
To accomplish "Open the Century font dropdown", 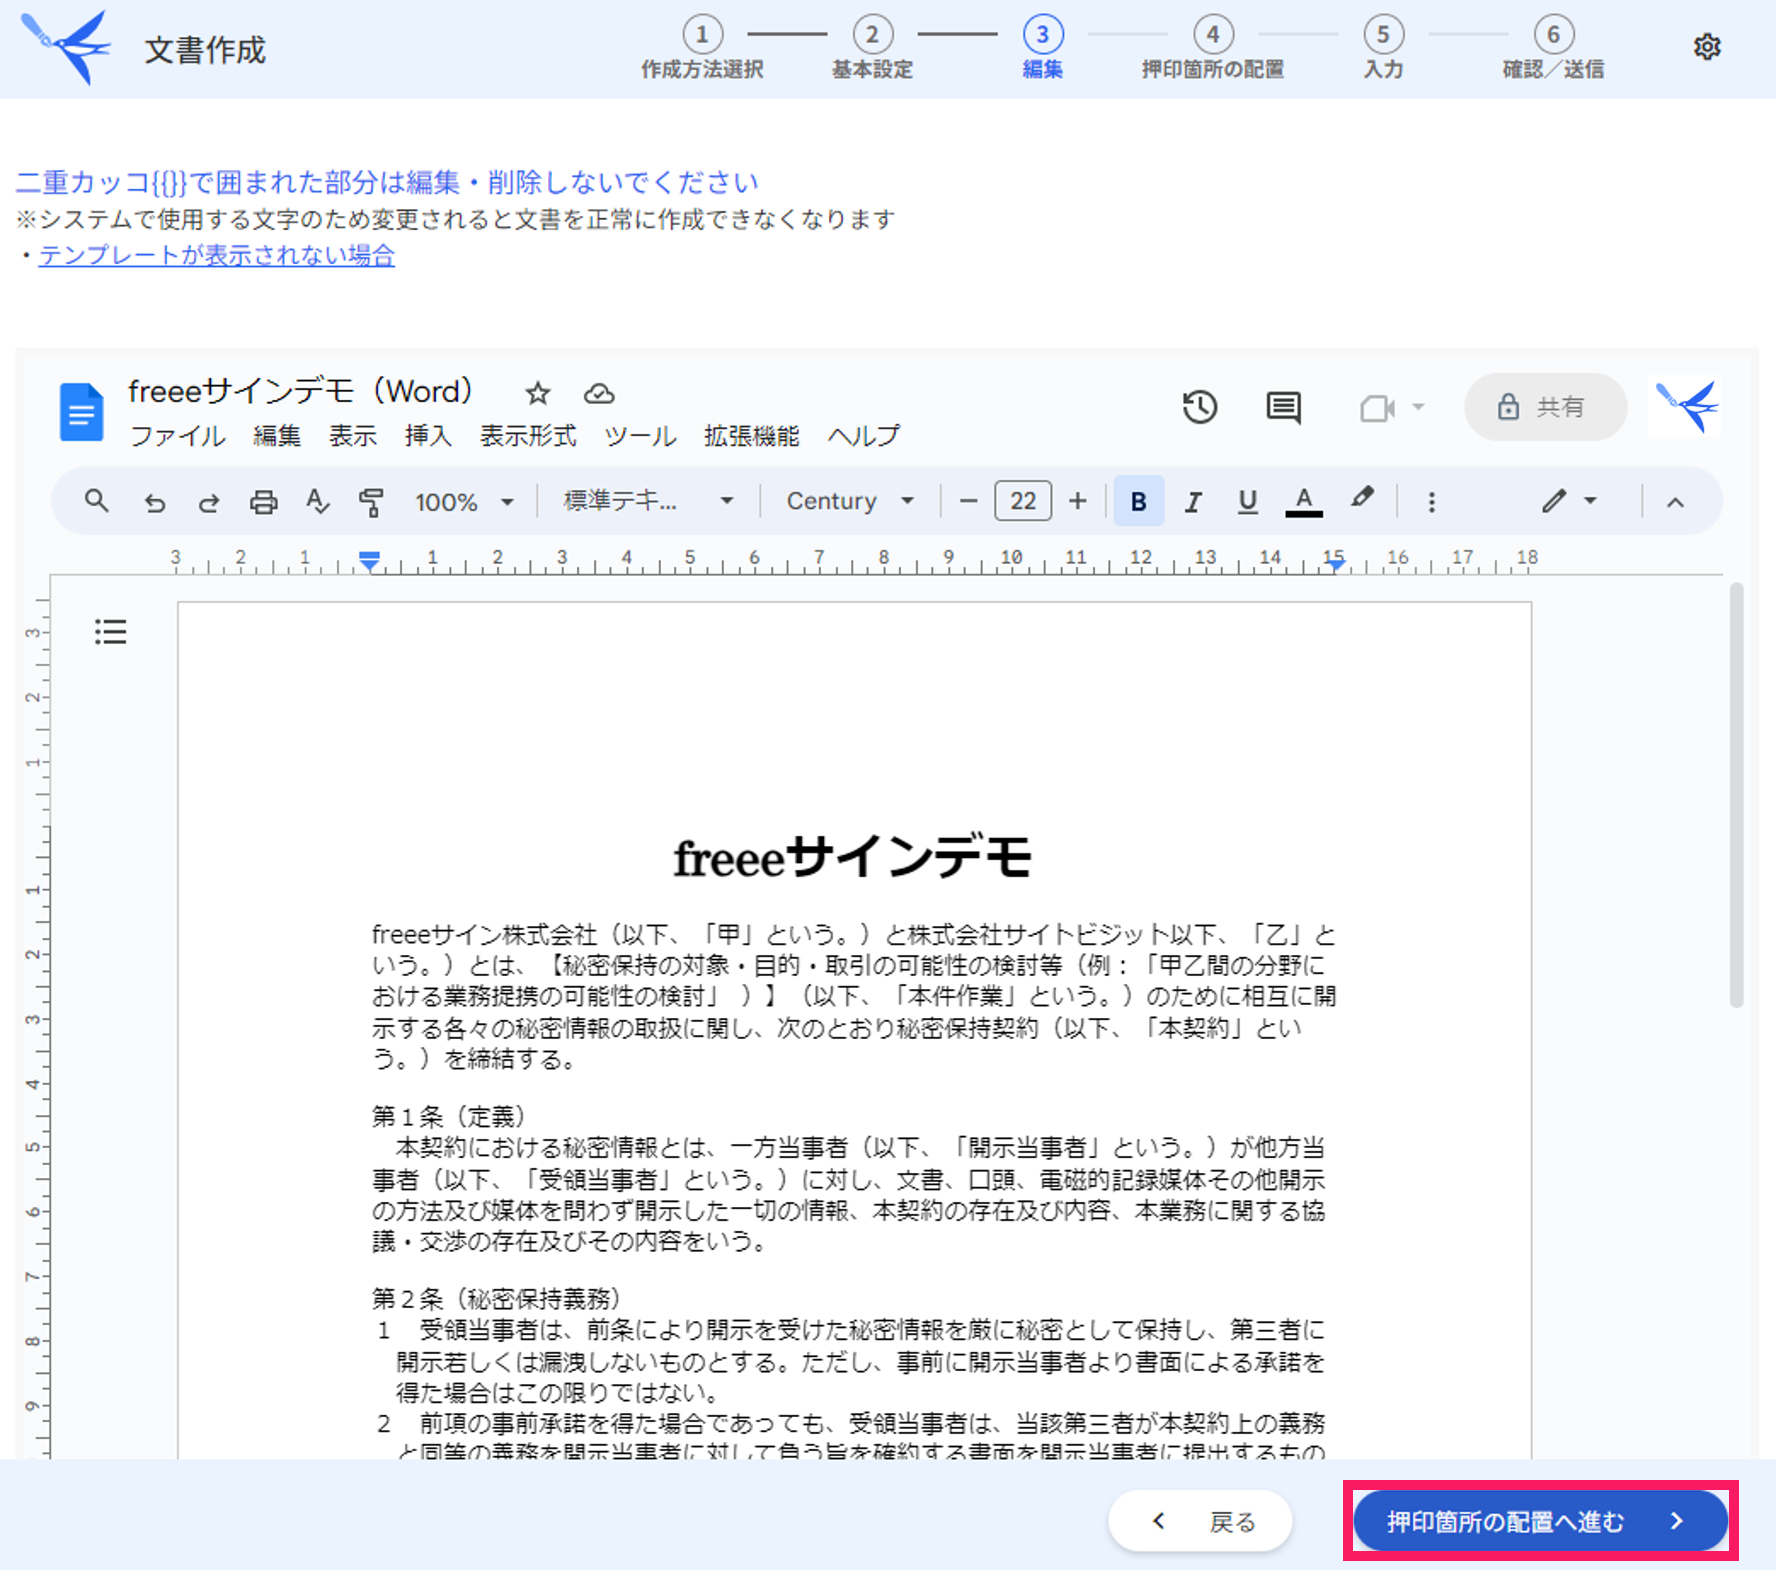I will (850, 501).
